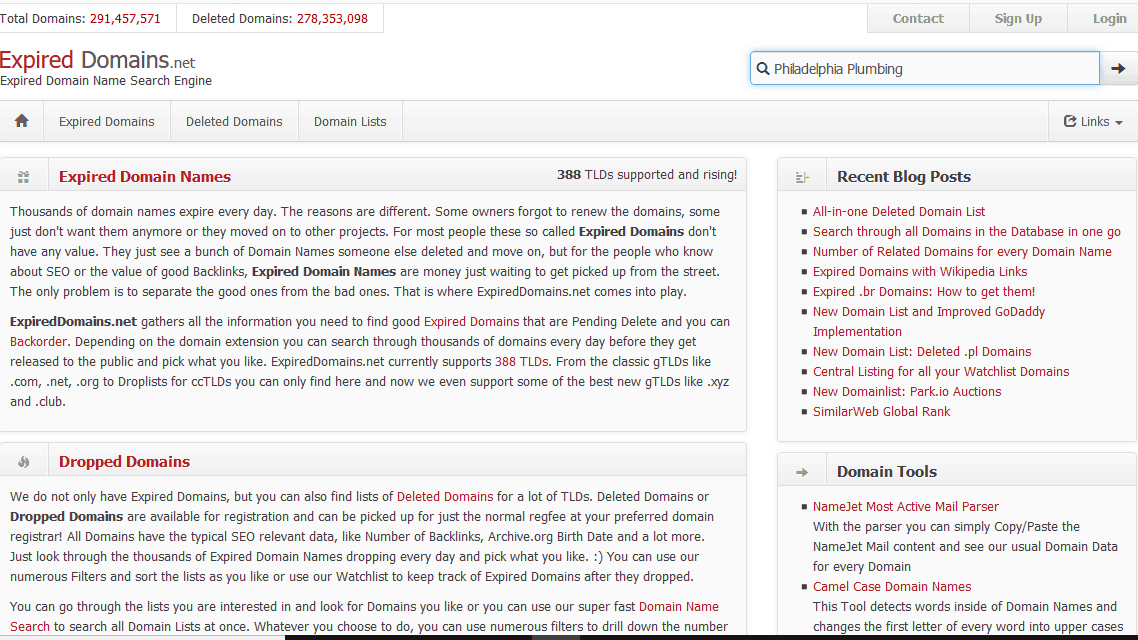Click Deleted Domains count 278,353,098
Viewport: 1138px width, 640px height.
pyautogui.click(x=332, y=19)
